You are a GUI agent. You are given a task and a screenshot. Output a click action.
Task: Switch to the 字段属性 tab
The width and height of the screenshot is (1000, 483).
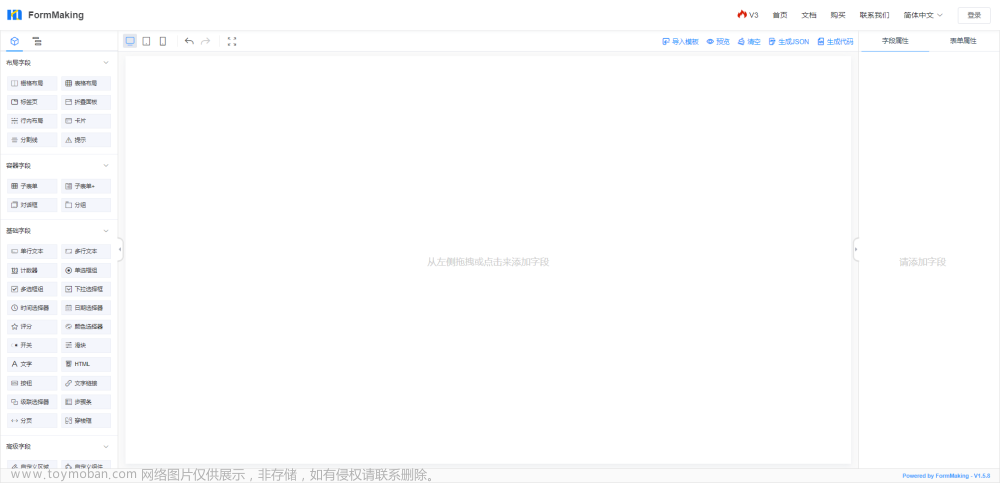pos(895,41)
